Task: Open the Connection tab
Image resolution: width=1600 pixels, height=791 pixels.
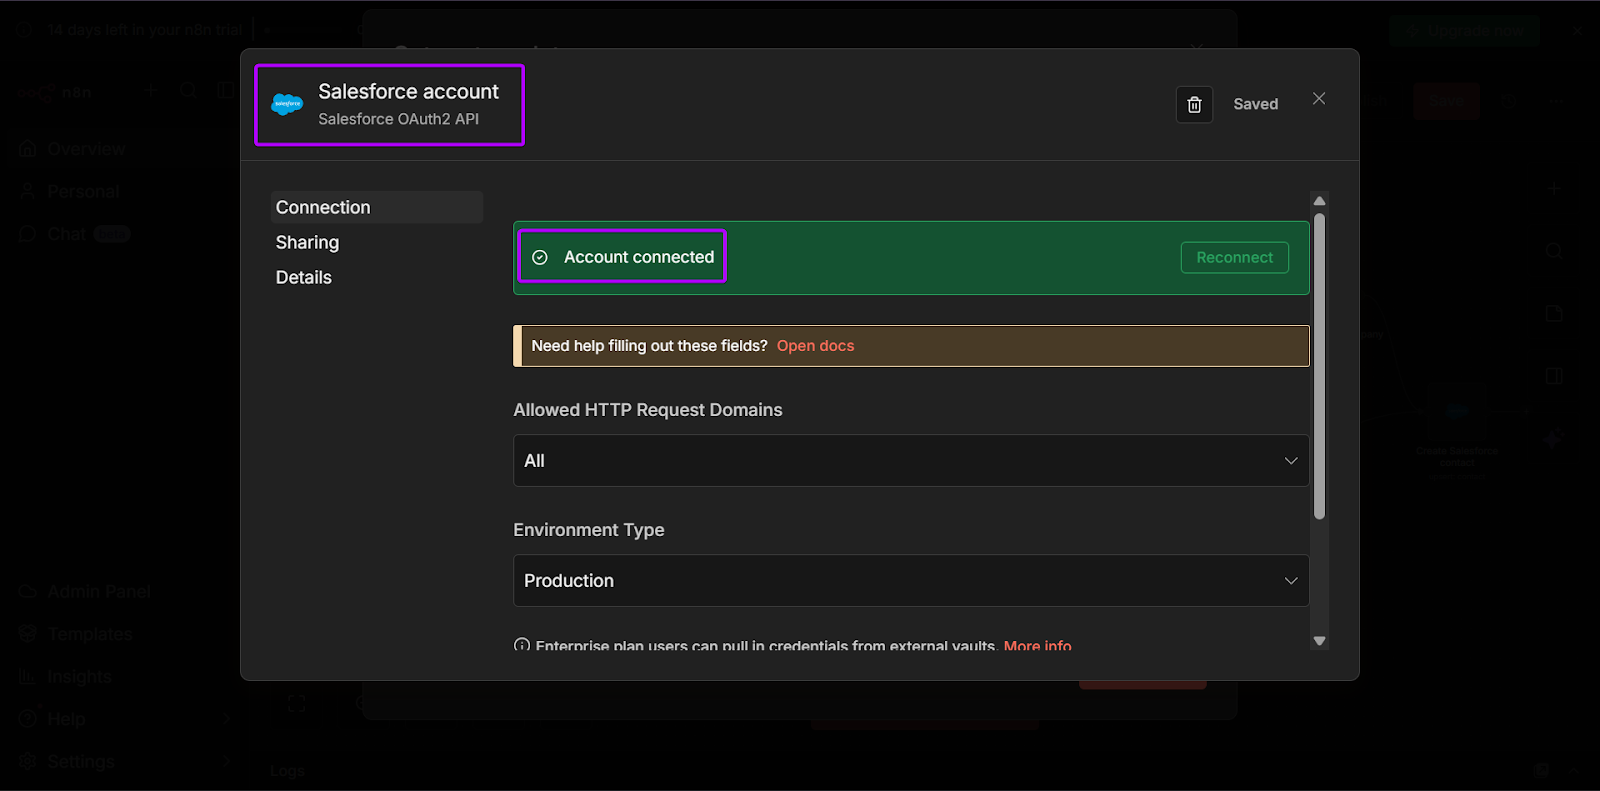Action: [376, 207]
